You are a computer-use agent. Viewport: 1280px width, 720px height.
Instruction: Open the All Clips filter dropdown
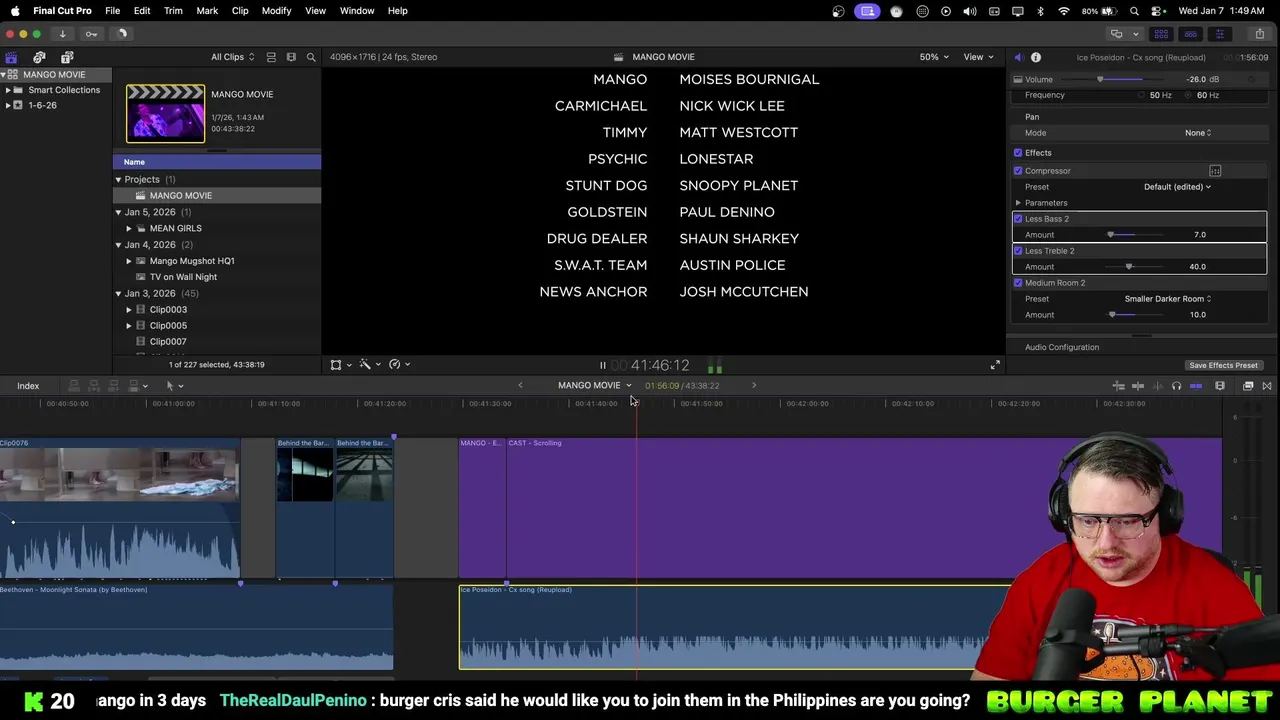point(232,57)
